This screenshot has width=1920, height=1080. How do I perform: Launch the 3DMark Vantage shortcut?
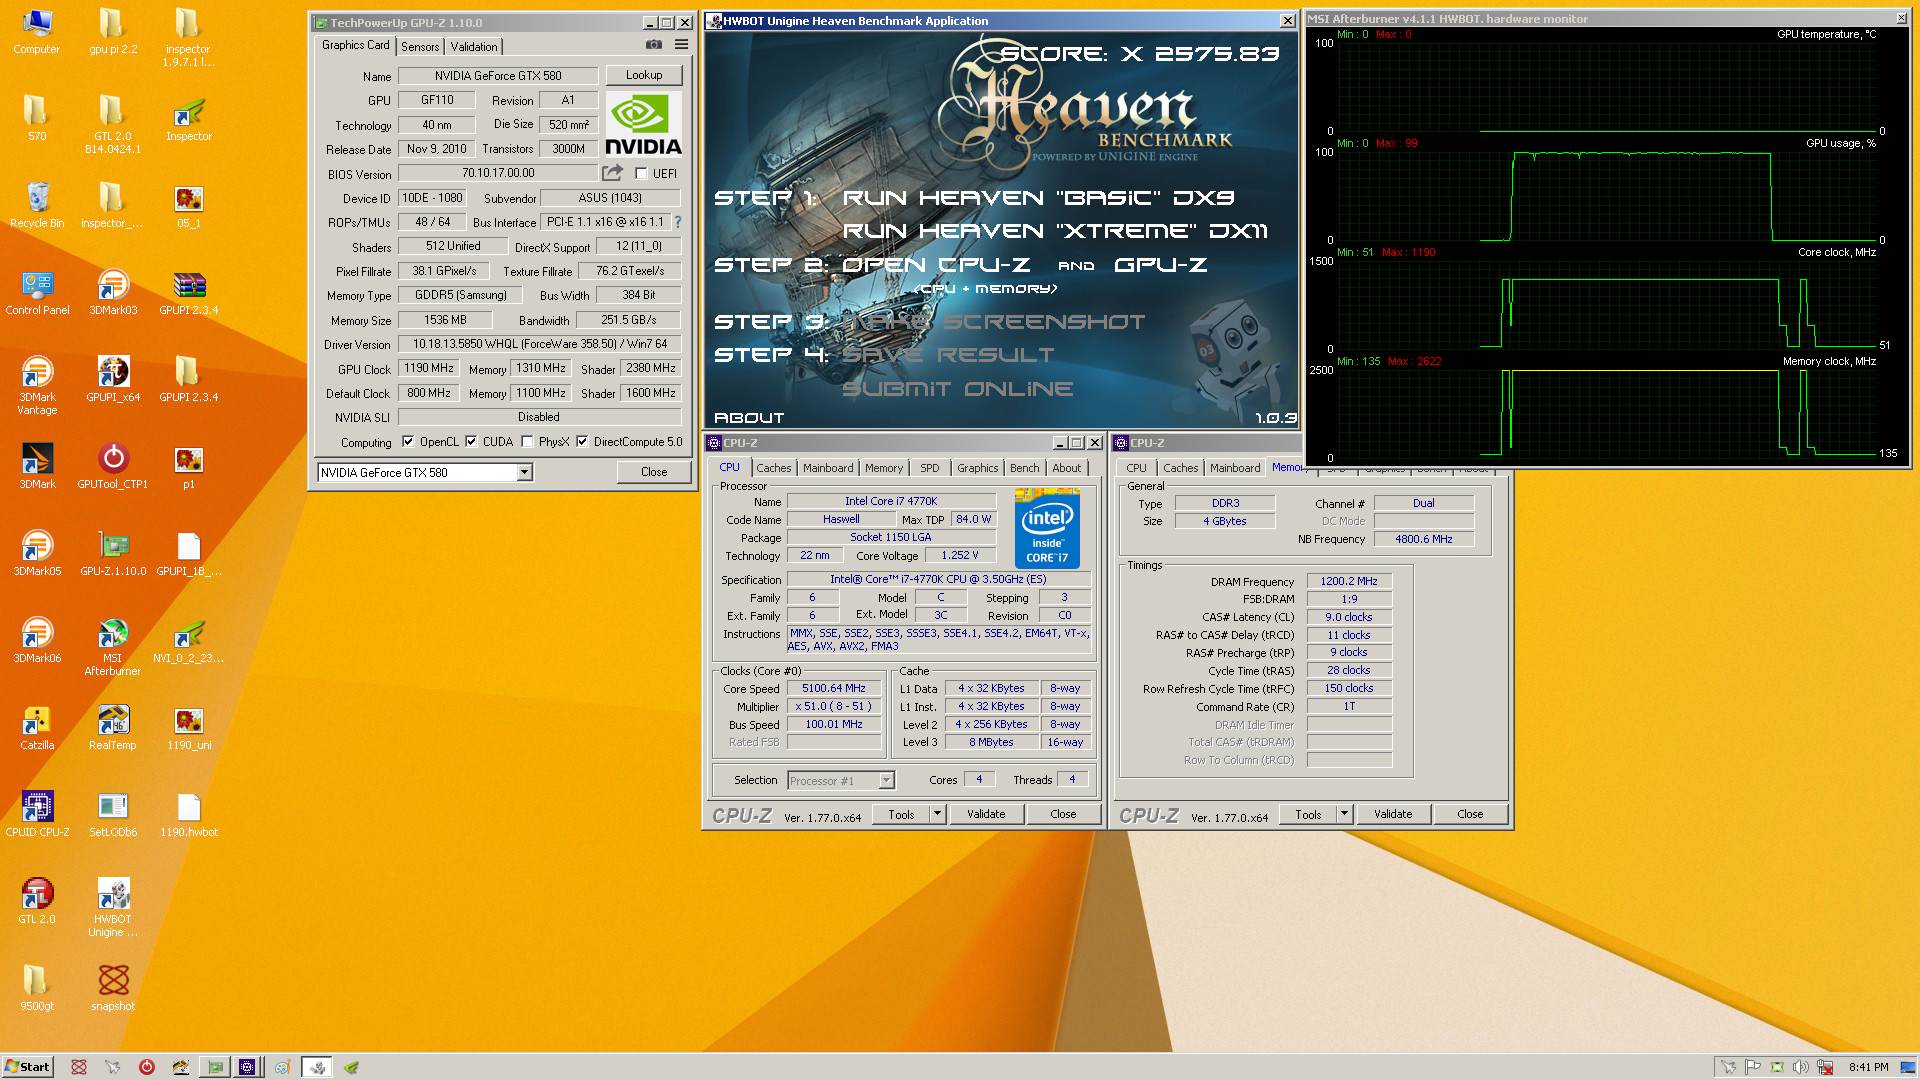coord(37,386)
